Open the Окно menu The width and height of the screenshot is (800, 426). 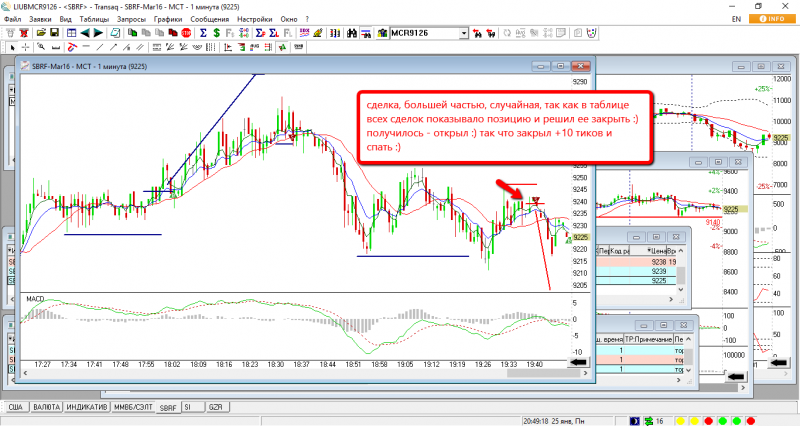coord(289,19)
